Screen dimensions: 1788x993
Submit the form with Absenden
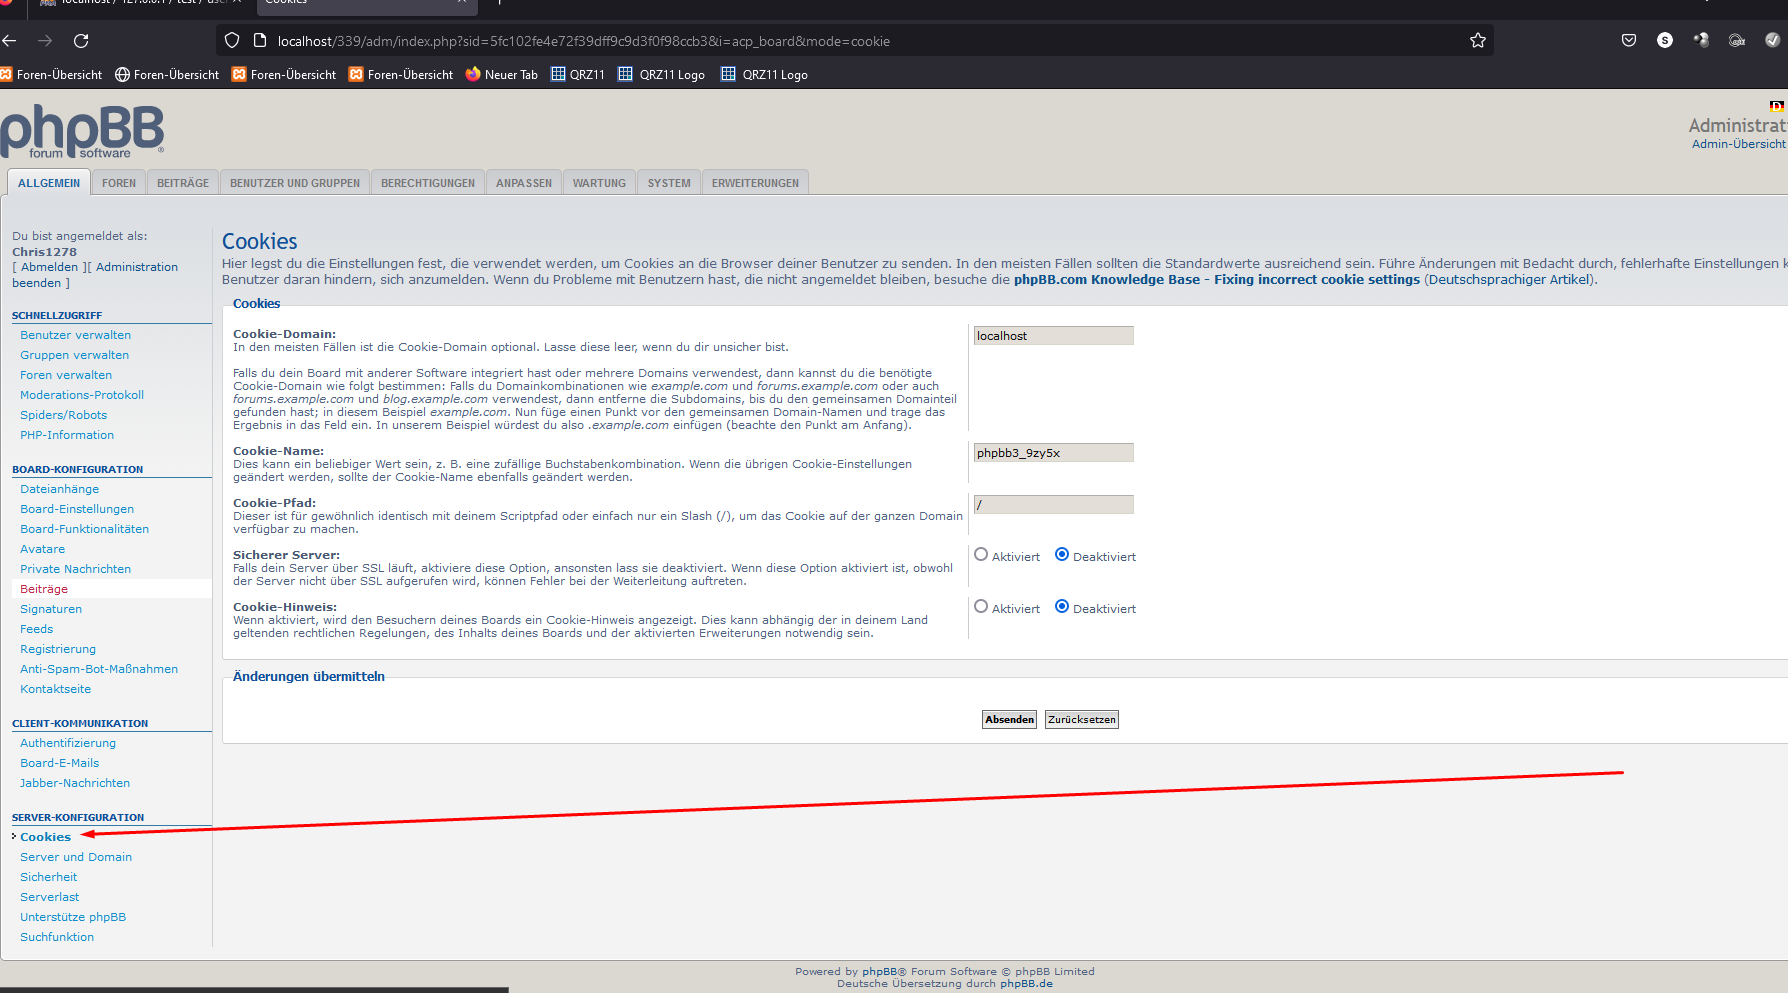point(1009,720)
